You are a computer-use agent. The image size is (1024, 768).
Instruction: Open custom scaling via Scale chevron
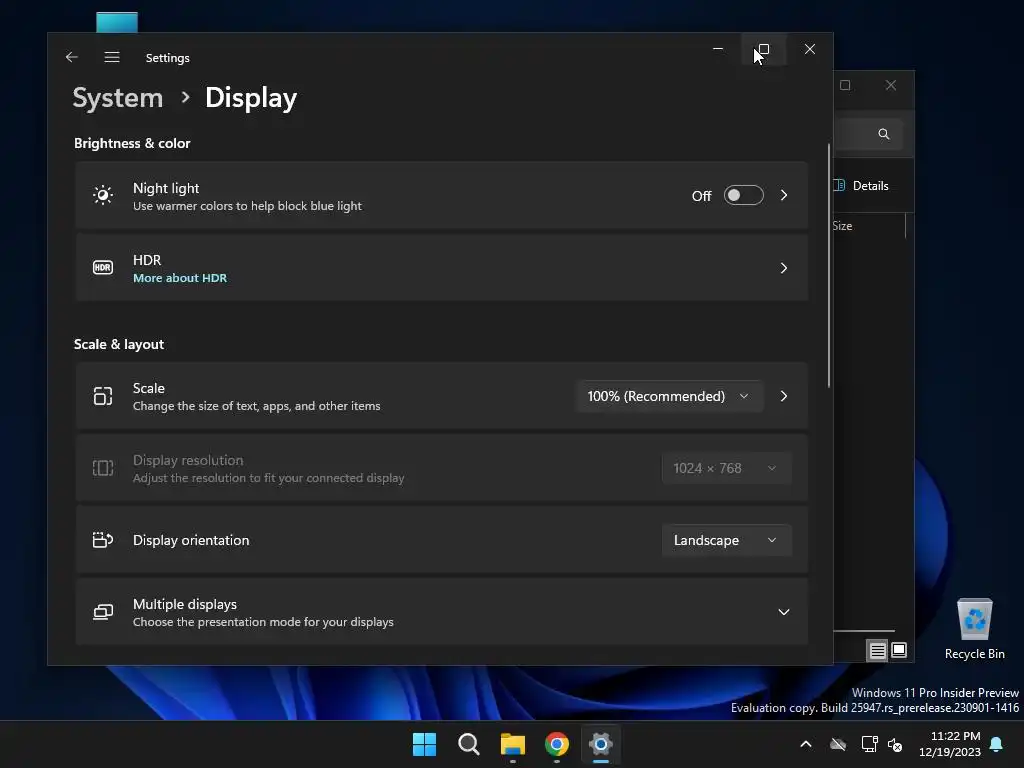point(784,396)
